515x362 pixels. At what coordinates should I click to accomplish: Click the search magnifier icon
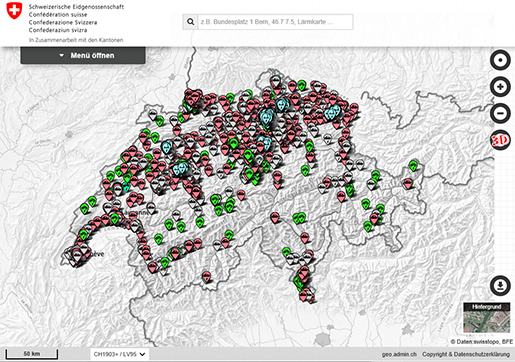190,22
